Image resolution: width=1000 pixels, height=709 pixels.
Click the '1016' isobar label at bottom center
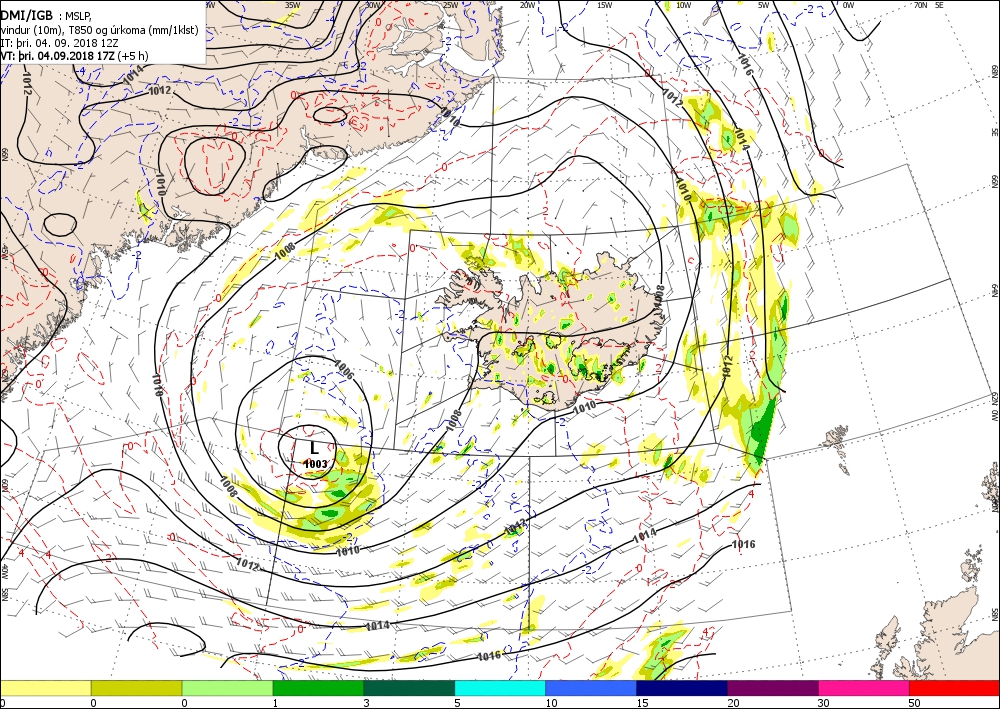(x=489, y=655)
